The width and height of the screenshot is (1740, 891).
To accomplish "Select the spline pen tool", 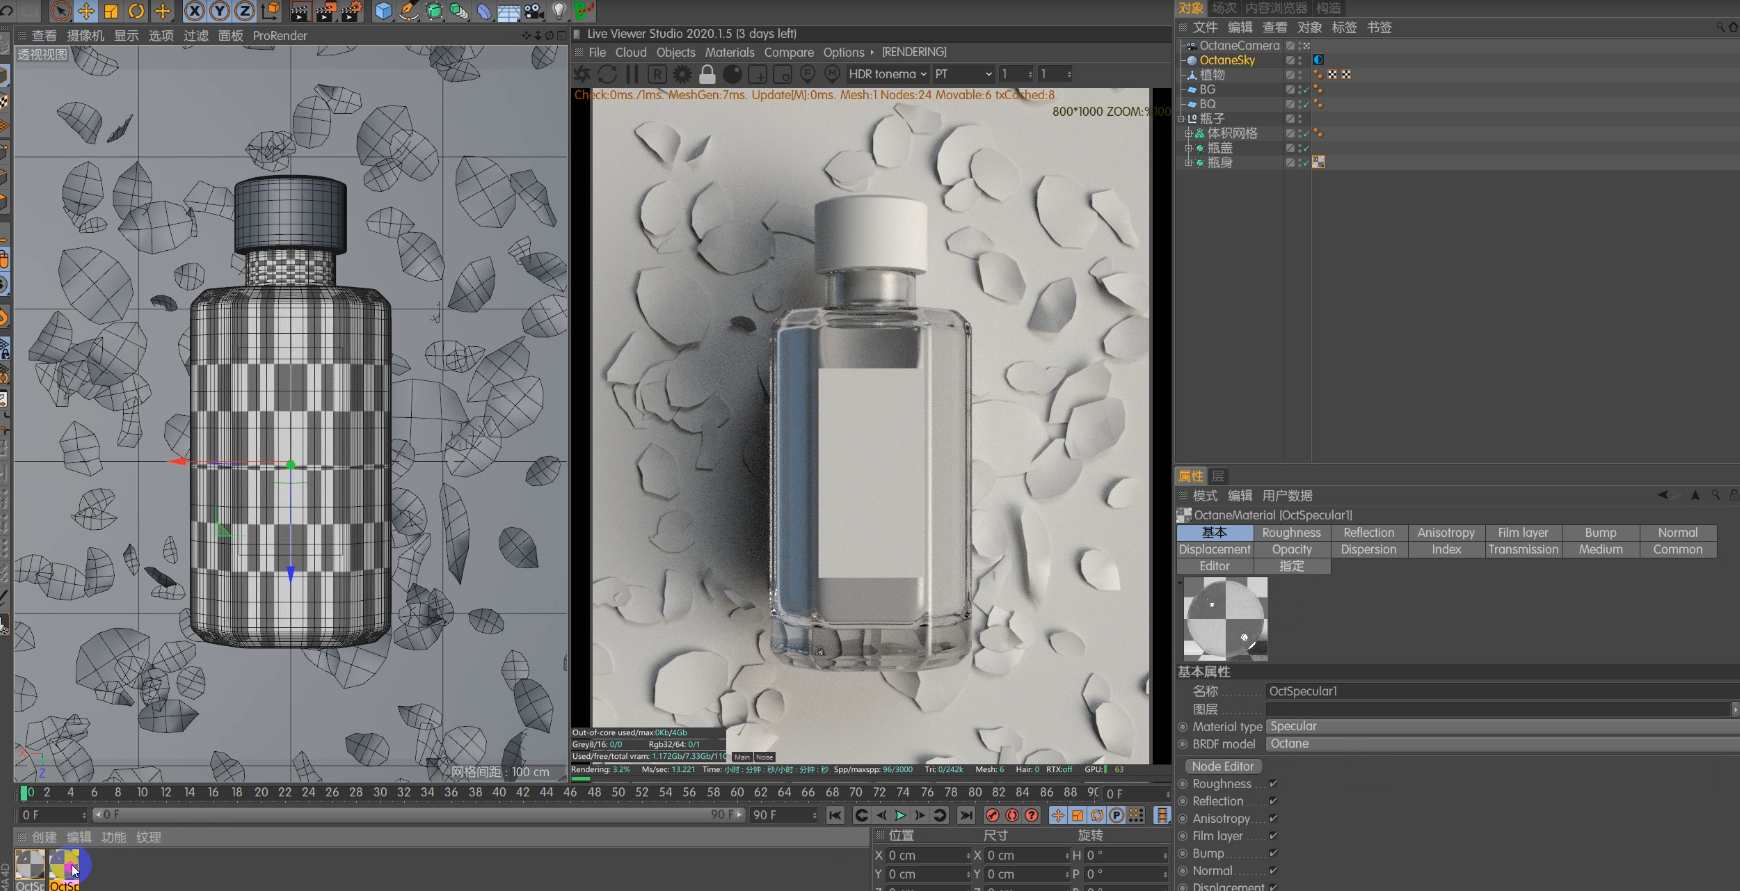I will (x=409, y=11).
